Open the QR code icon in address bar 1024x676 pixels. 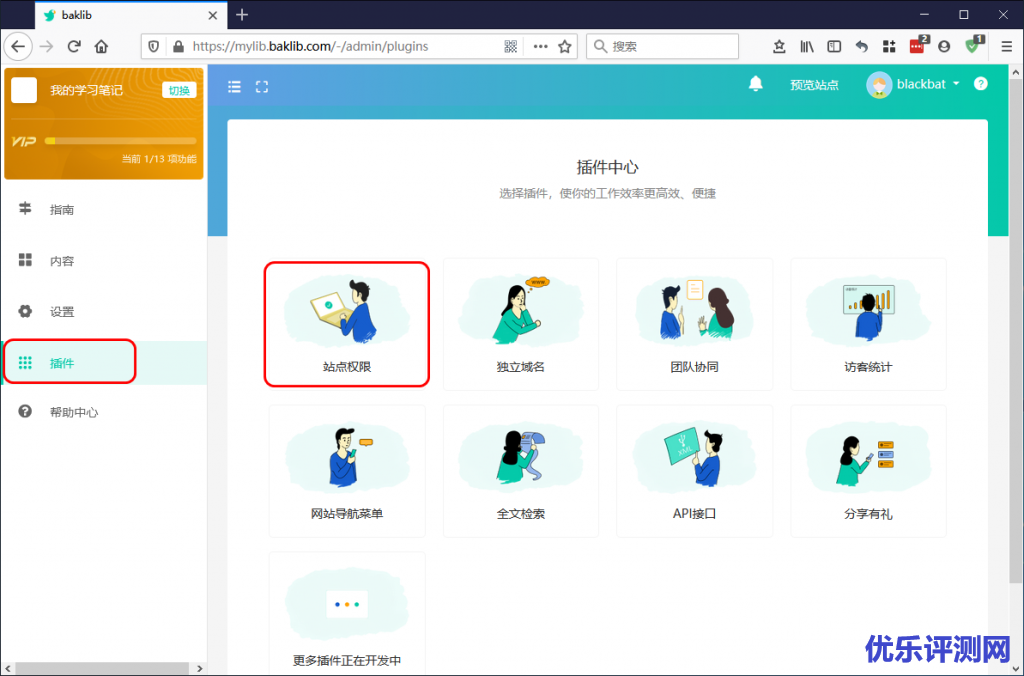(511, 46)
